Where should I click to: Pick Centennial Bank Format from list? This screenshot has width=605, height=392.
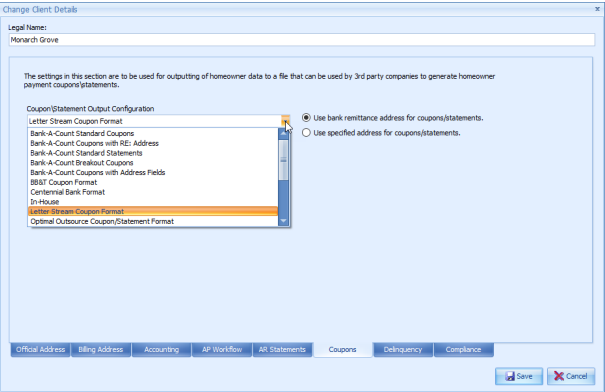point(153,192)
